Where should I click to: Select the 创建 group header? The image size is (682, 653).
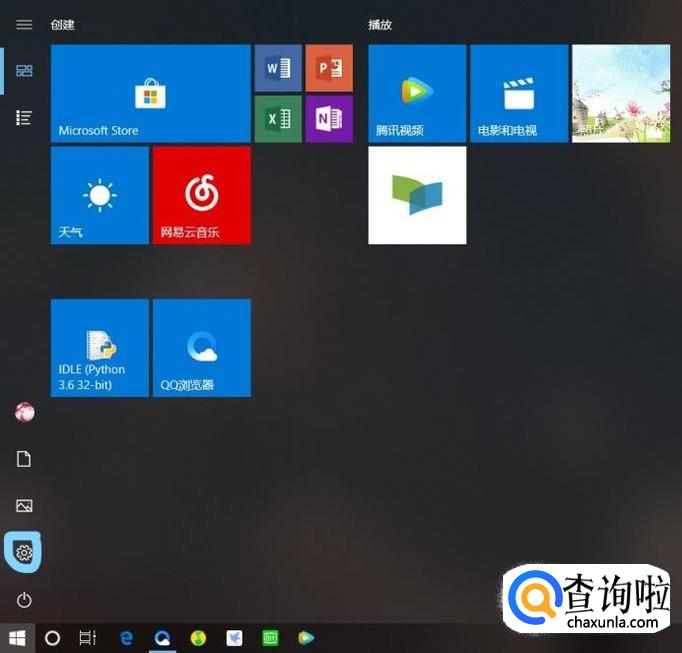pyautogui.click(x=63, y=25)
